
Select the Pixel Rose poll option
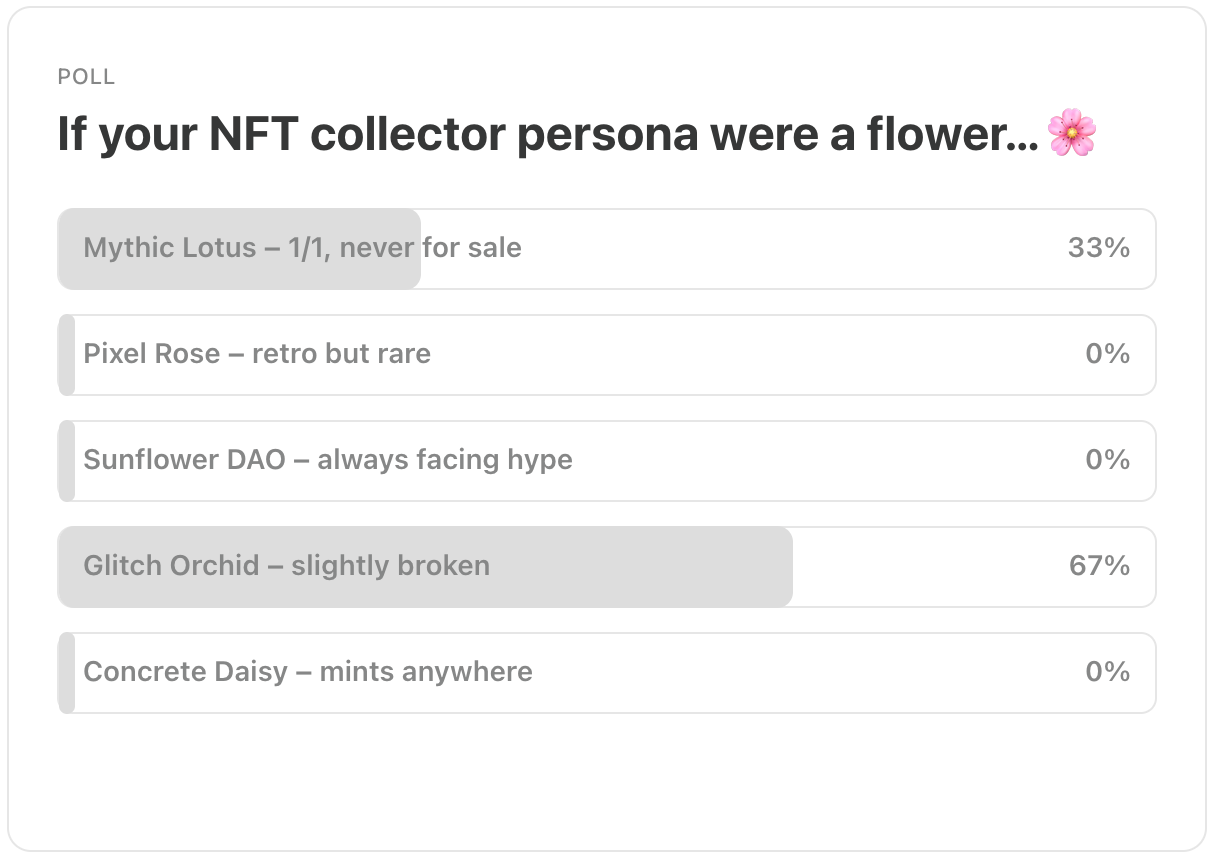(x=257, y=354)
